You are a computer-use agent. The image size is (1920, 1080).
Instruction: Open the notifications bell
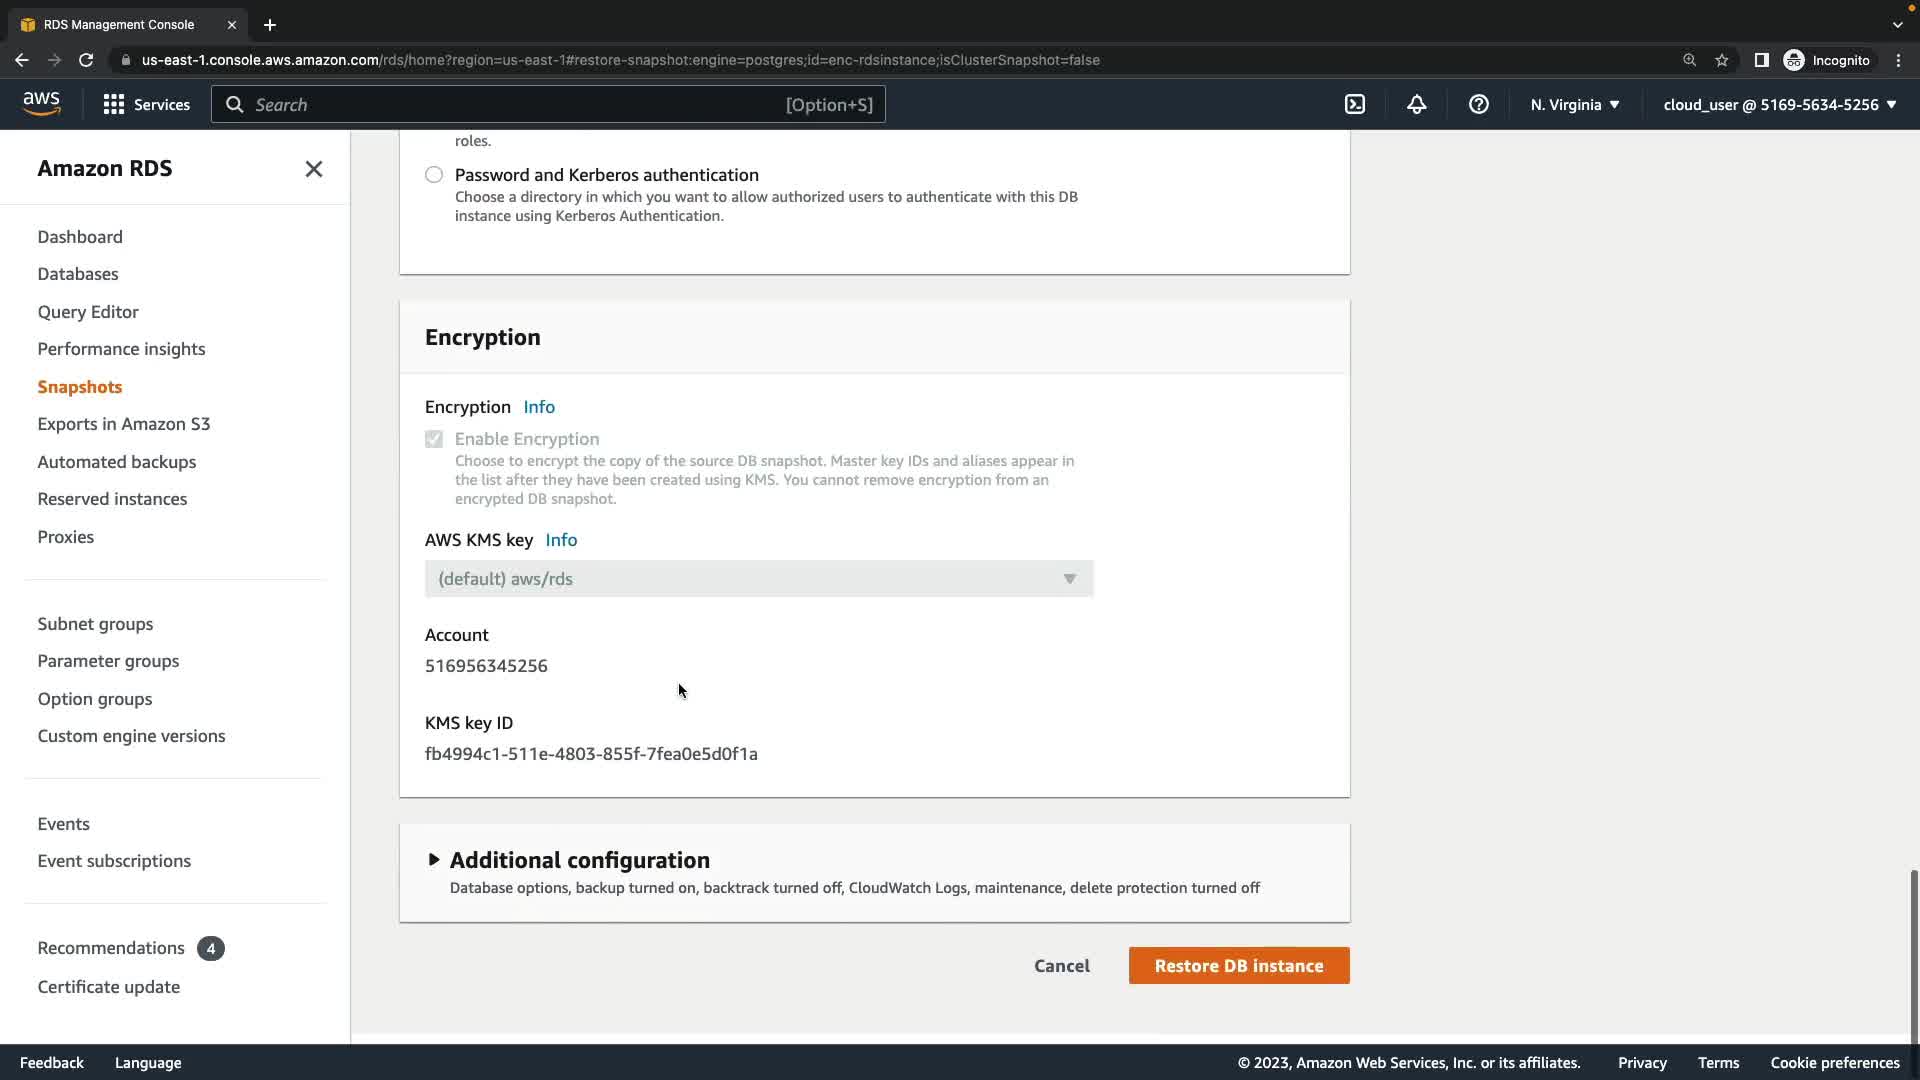click(1416, 104)
